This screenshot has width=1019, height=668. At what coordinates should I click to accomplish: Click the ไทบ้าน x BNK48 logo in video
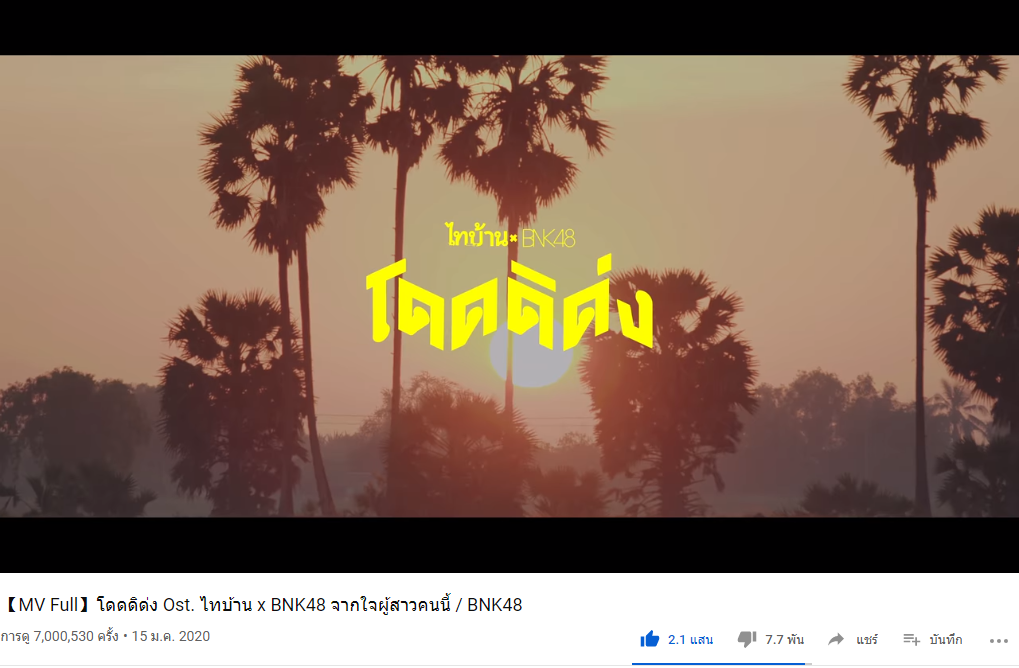[x=511, y=235]
